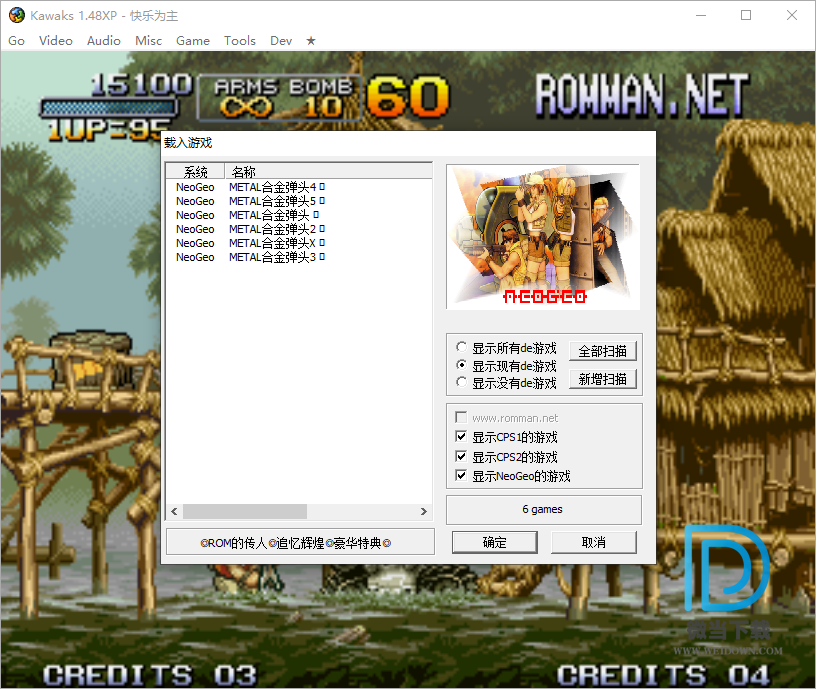This screenshot has height=689, width=816.
Task: Select 显示没有de游戏 radio option
Action: pos(506,383)
